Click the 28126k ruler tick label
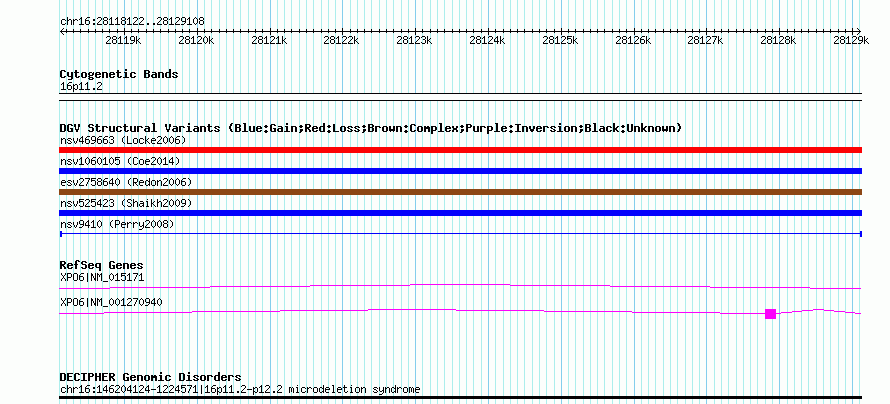 click(632, 40)
